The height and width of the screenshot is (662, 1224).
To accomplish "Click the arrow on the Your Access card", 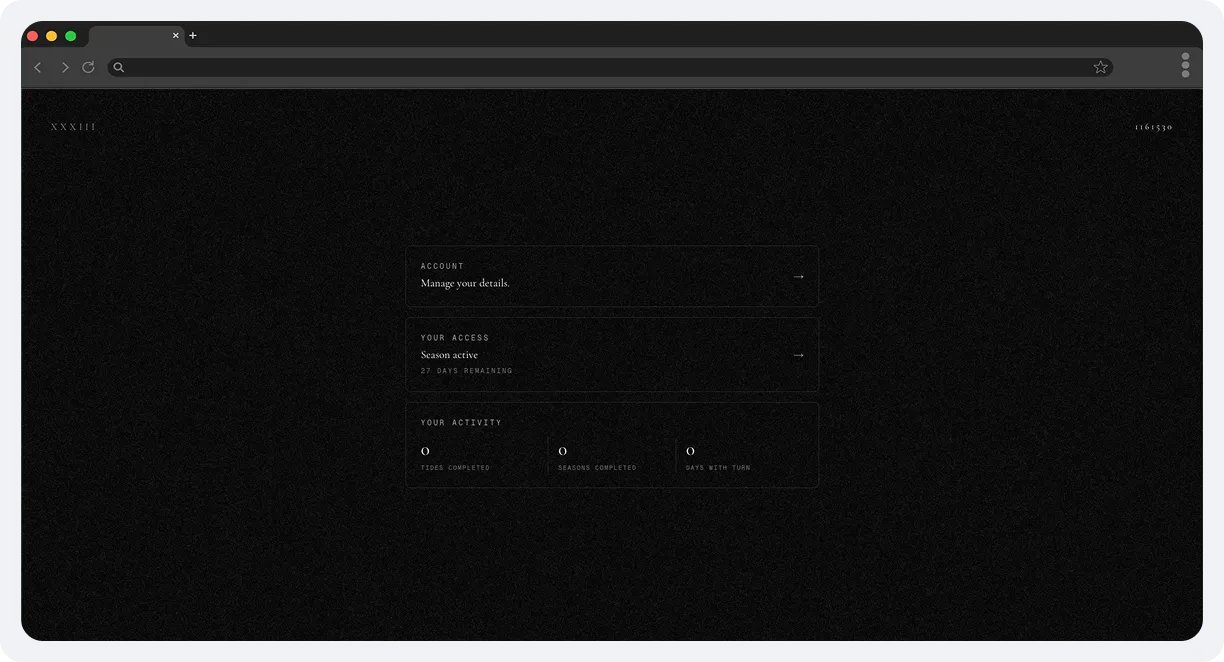I will pyautogui.click(x=798, y=355).
